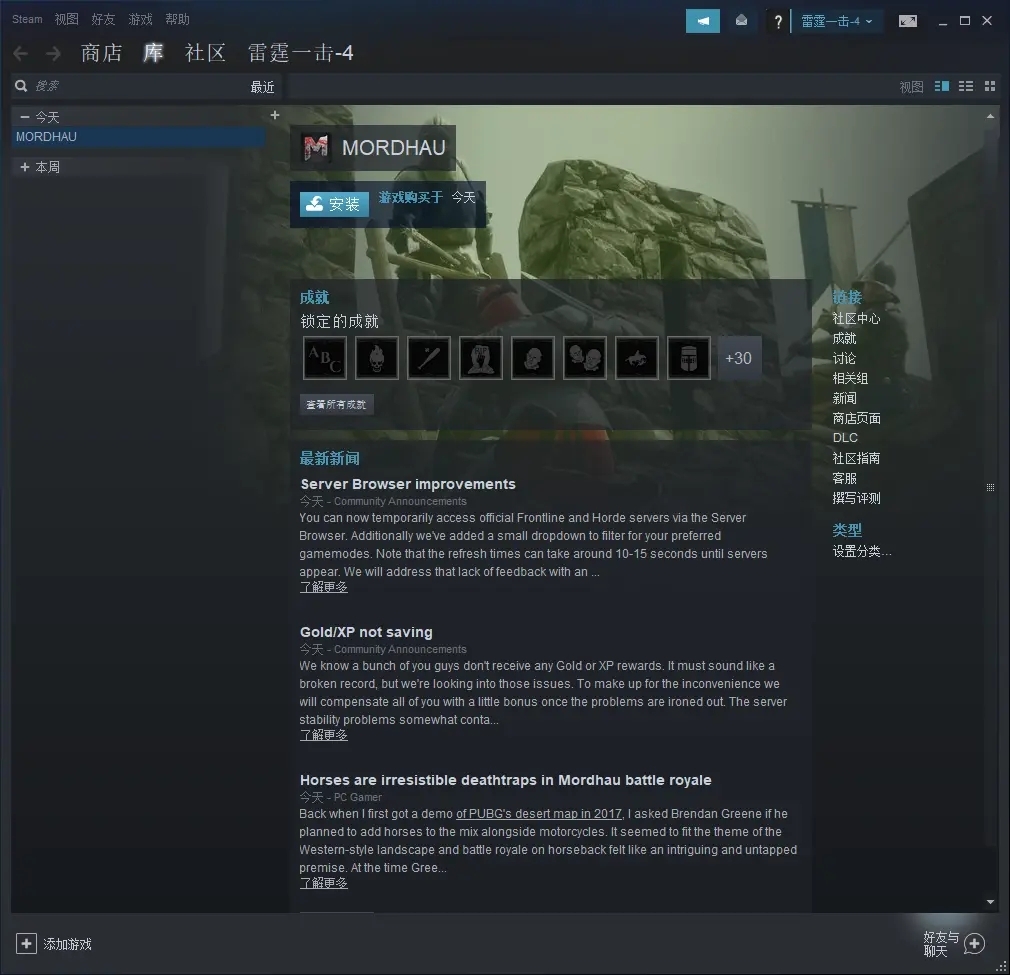This screenshot has height=975, width=1010.
Task: Open the 撰写评测 link
Action: 856,498
